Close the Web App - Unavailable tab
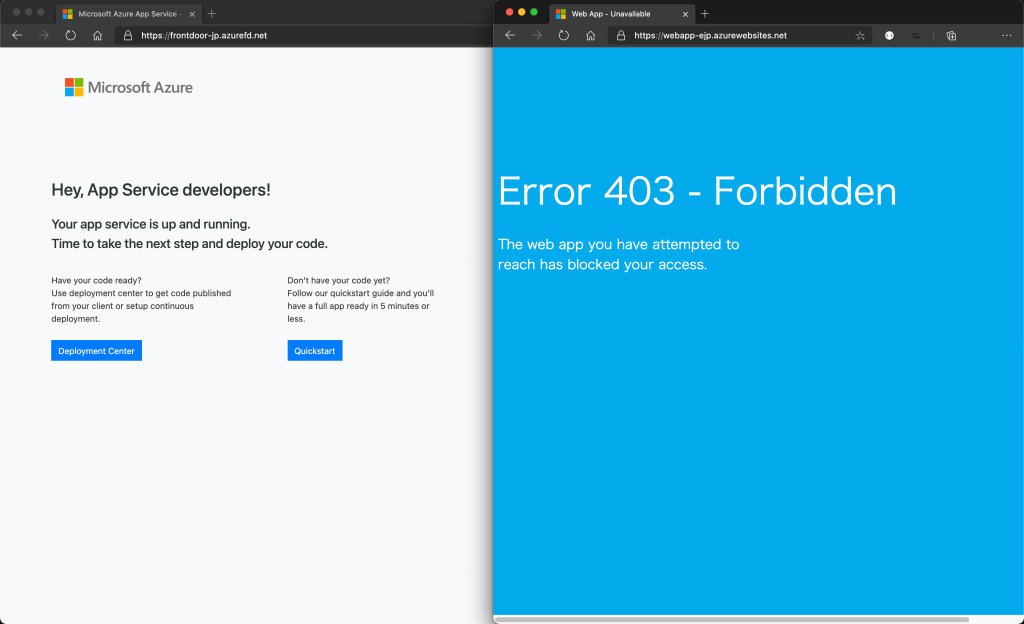This screenshot has height=624, width=1024. click(685, 14)
